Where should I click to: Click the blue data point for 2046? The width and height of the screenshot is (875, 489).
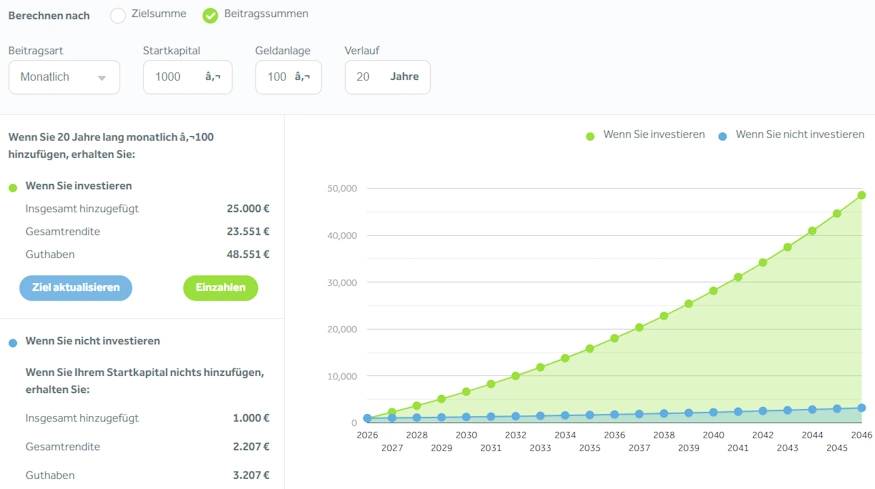[x=861, y=408]
